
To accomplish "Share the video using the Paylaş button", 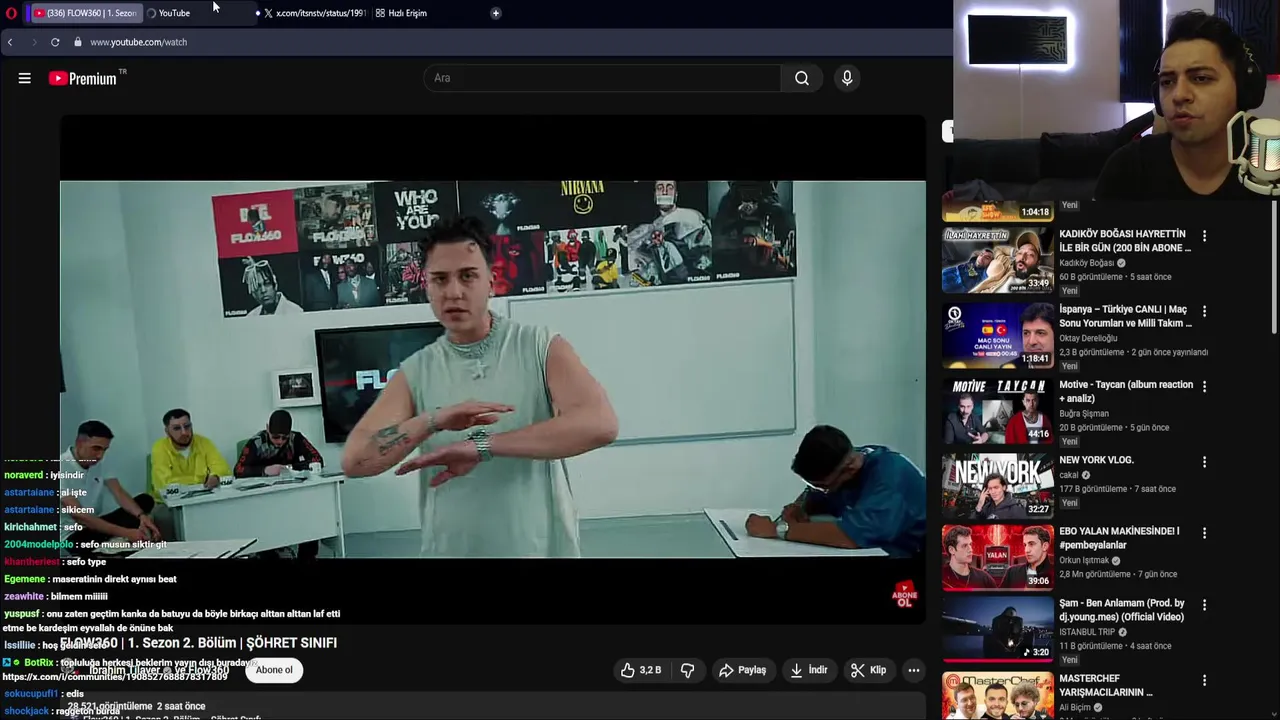I will (x=742, y=670).
